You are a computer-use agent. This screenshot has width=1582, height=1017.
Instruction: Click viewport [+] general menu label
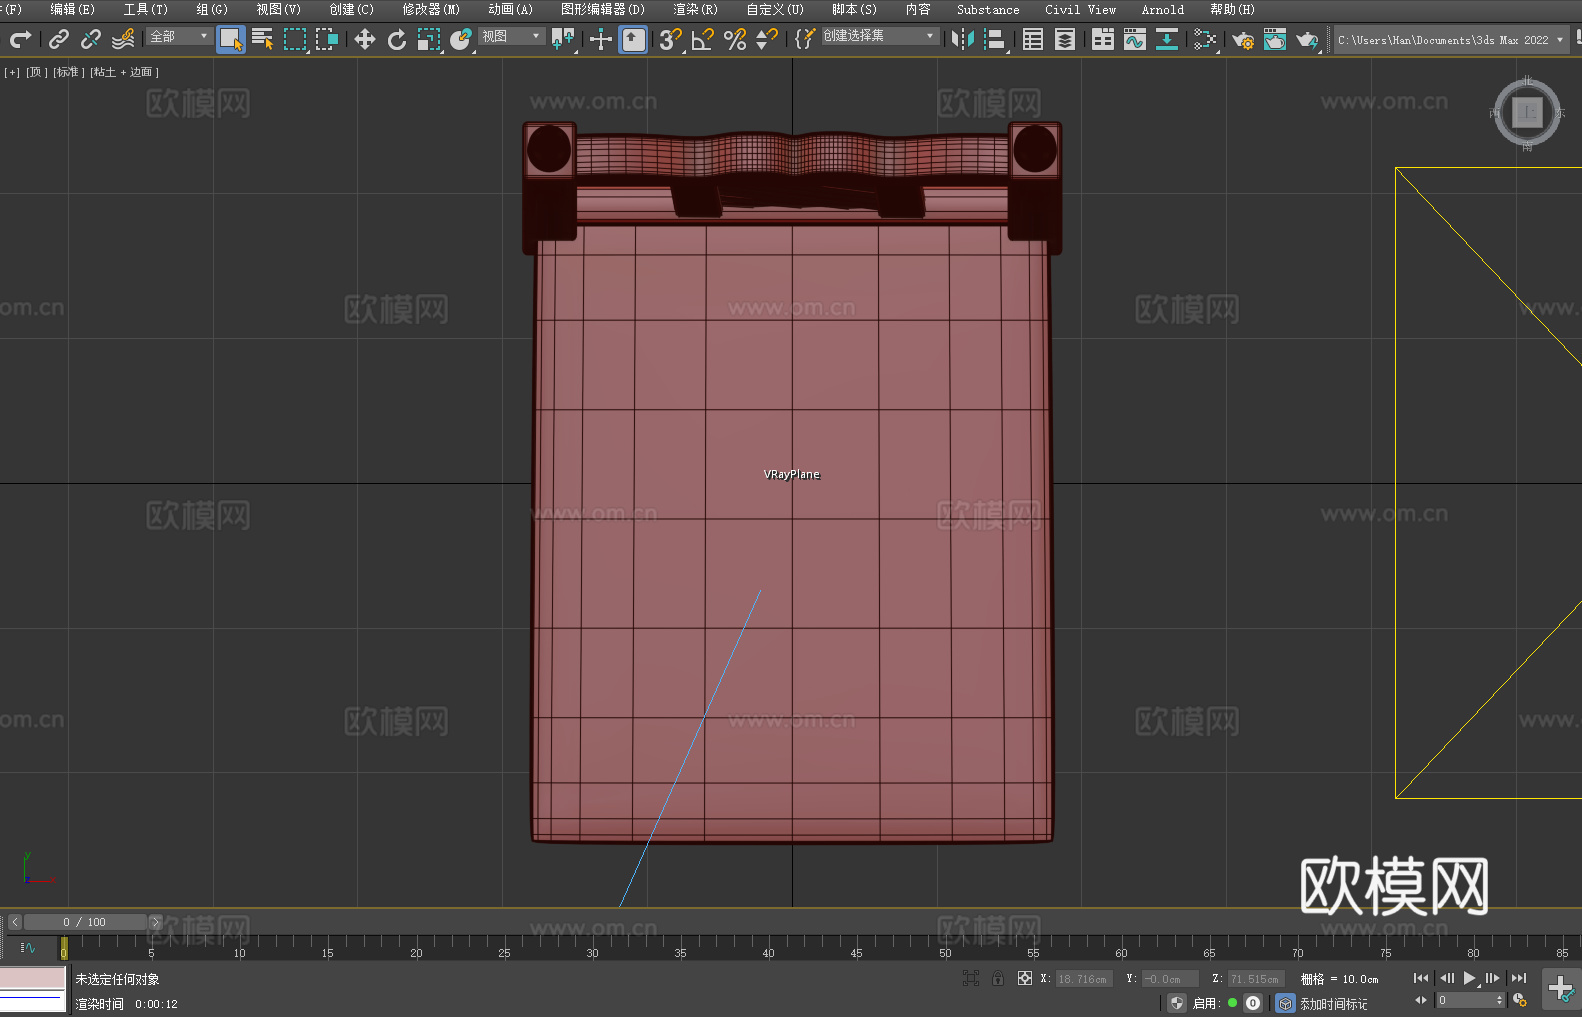[x=12, y=72]
